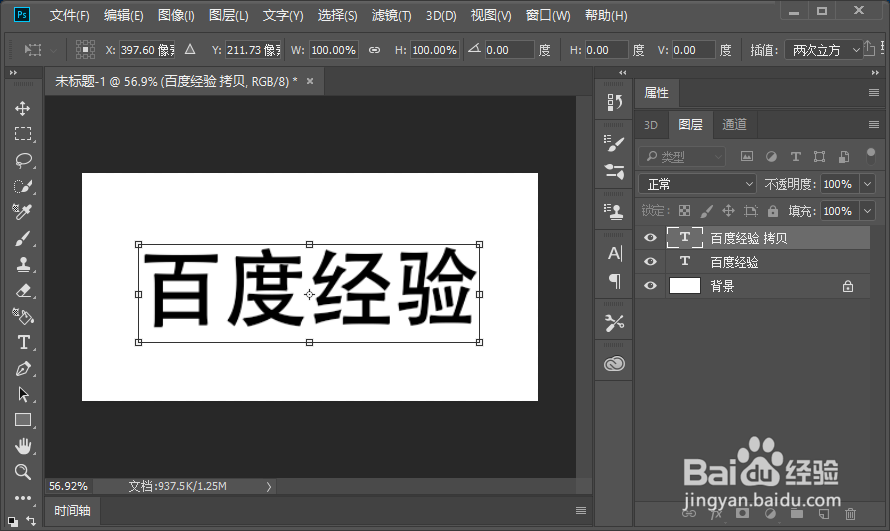Image resolution: width=890 pixels, height=531 pixels.
Task: Open the 填充 slider dropdown arrow
Action: 867,211
